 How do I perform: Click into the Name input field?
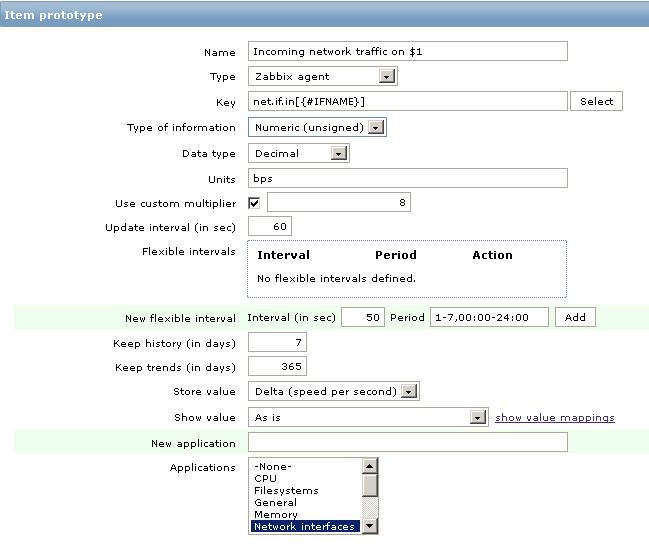point(408,51)
